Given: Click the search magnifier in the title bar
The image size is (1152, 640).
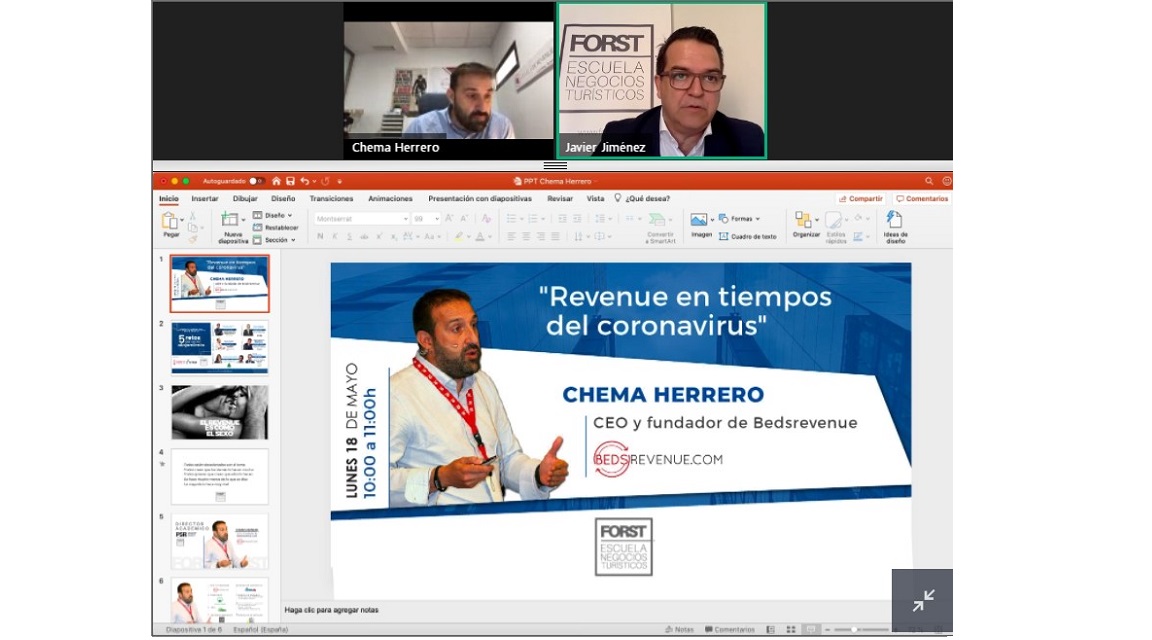Looking at the screenshot, I should point(929,181).
